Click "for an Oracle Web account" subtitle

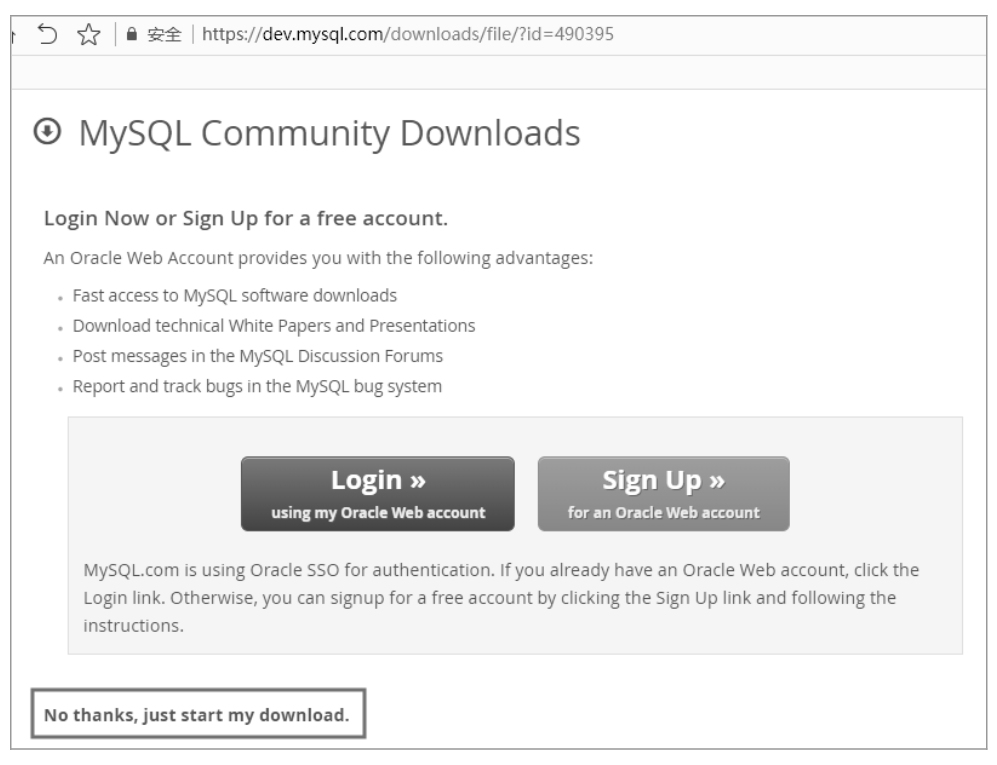point(663,513)
